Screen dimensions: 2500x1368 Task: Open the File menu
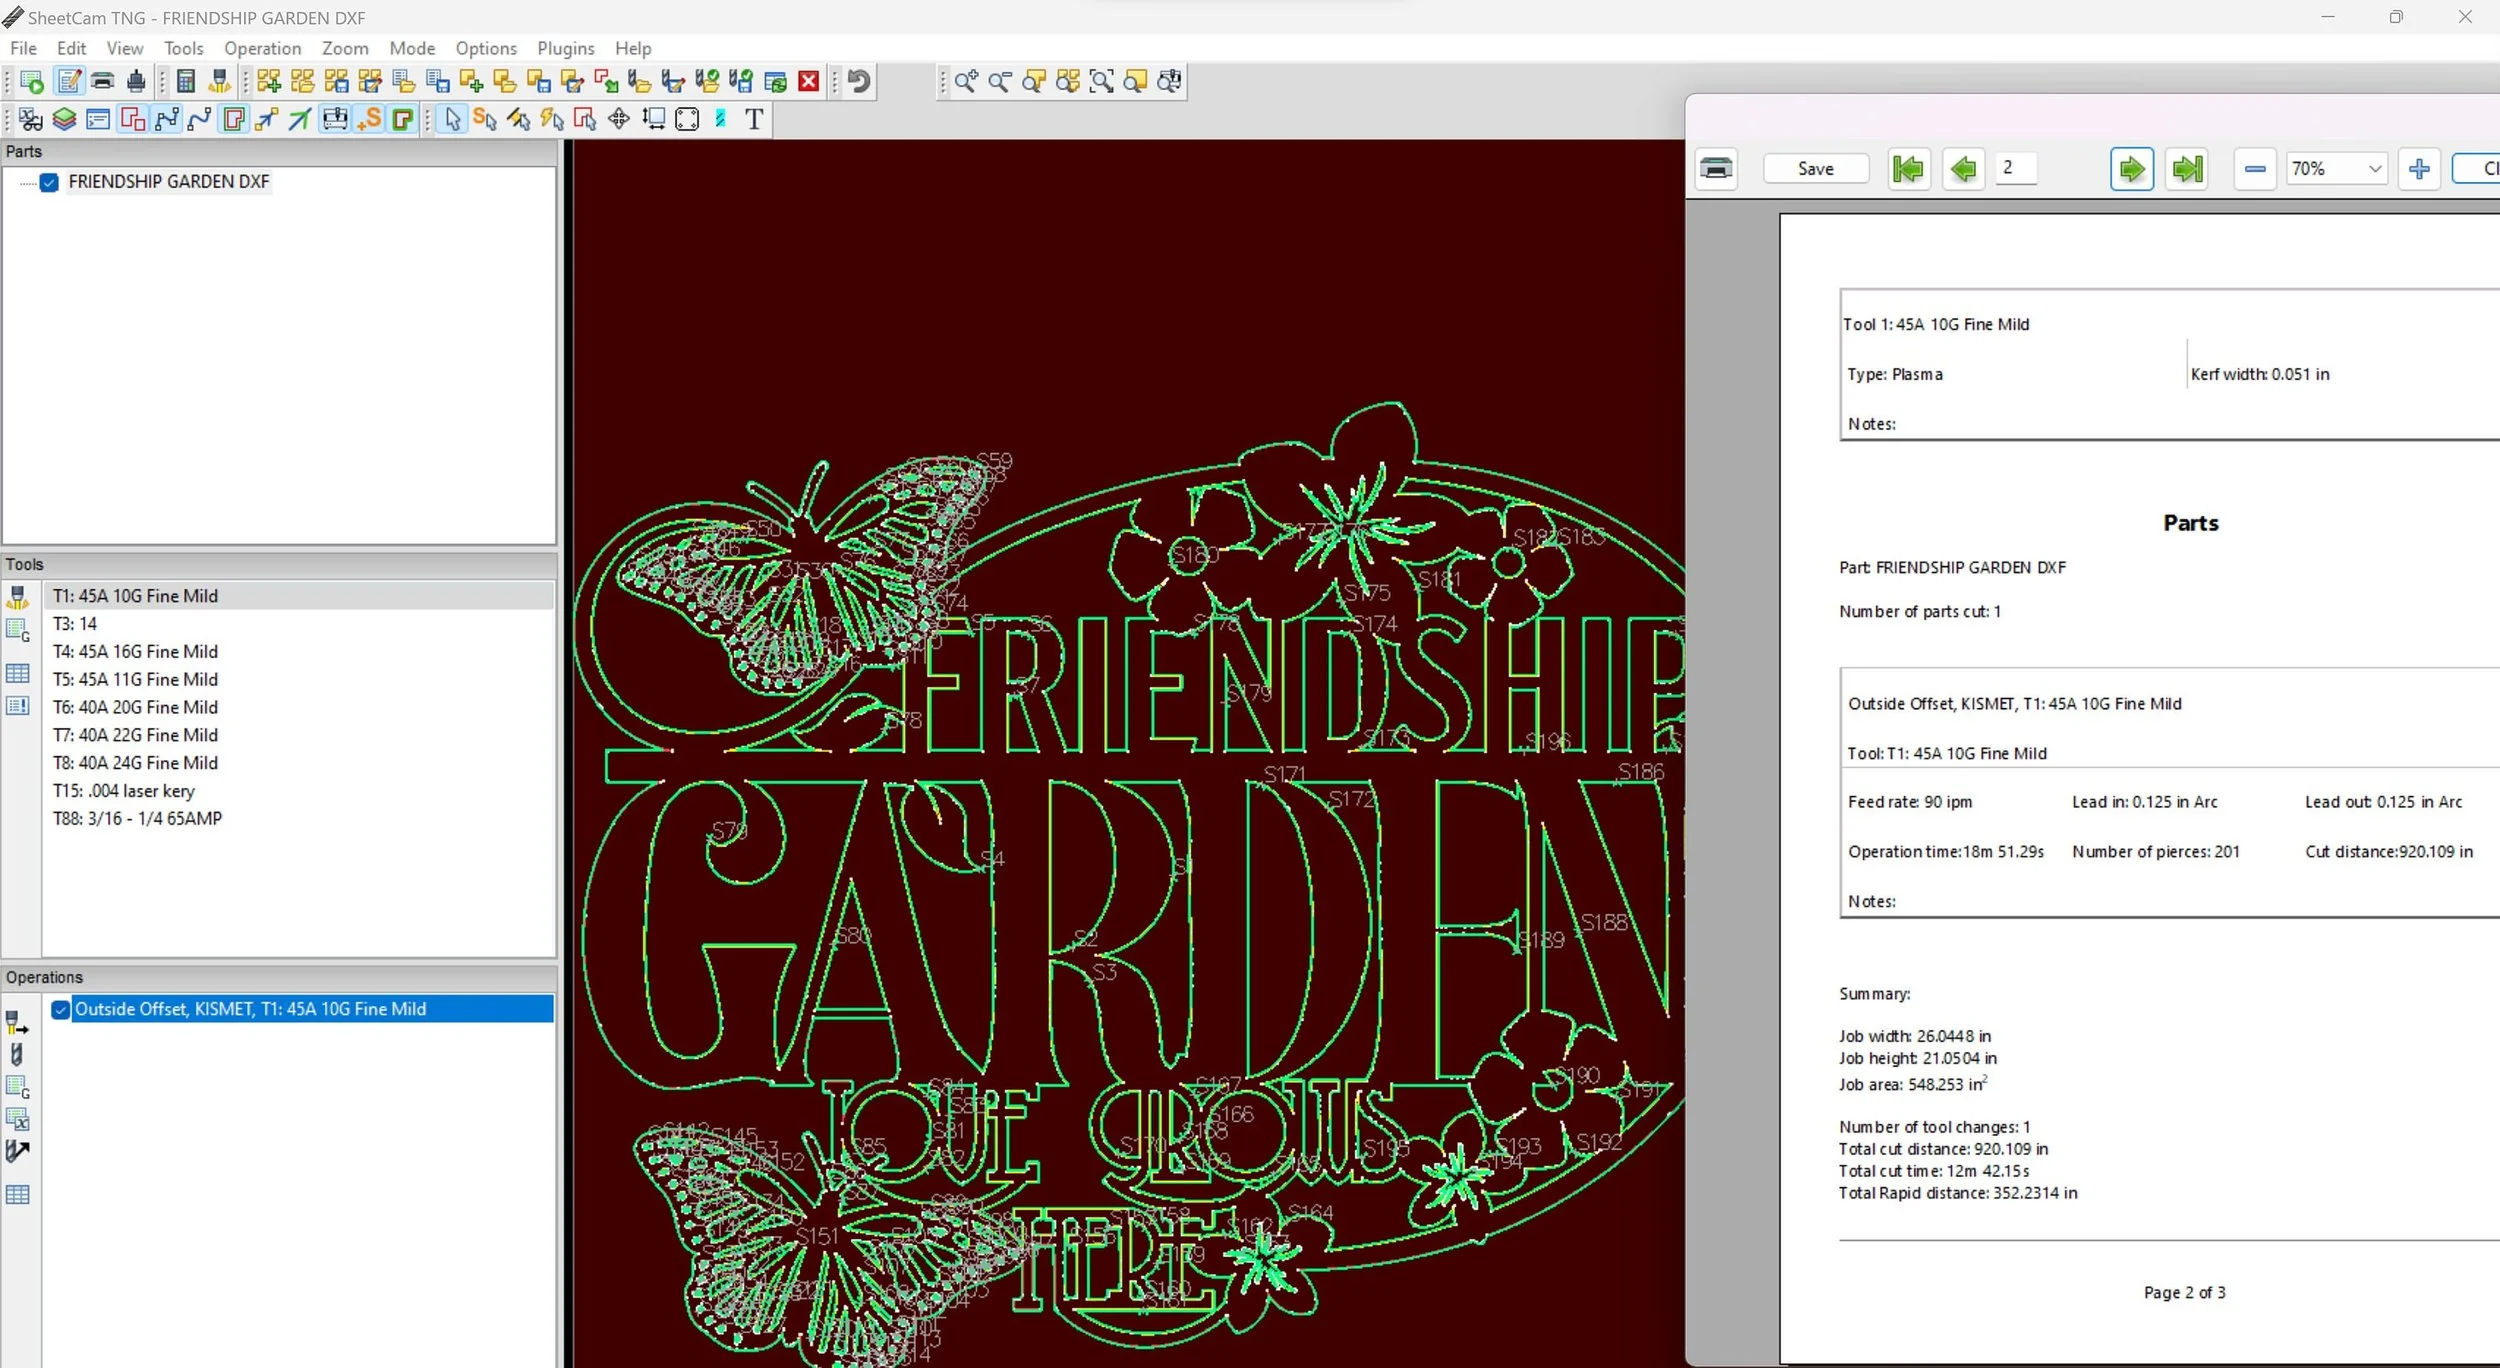[23, 48]
